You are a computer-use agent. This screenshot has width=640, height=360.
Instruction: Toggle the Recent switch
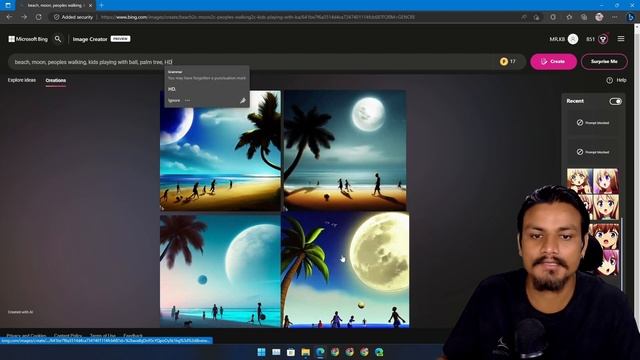click(x=616, y=101)
